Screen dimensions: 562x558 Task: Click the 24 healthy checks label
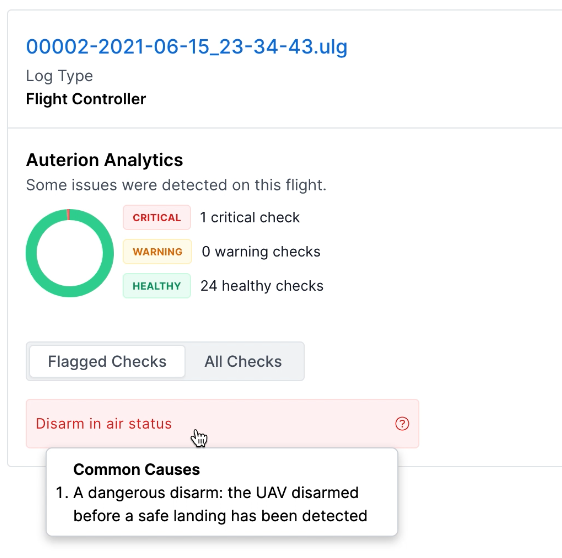click(262, 286)
